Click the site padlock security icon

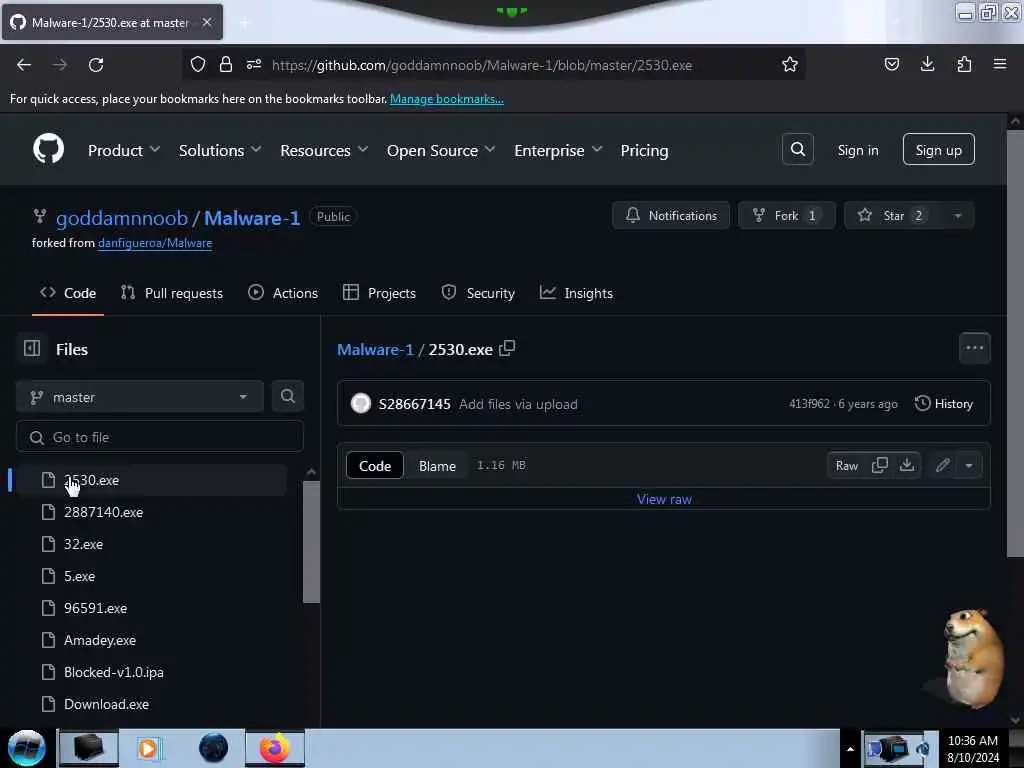tap(226, 64)
